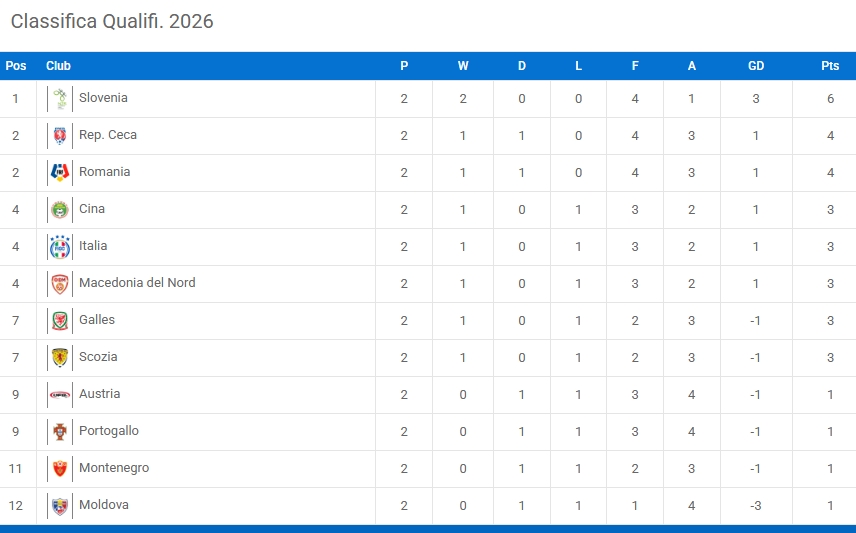This screenshot has width=856, height=533.
Task: Sort table by Pts column header
Action: click(830, 66)
